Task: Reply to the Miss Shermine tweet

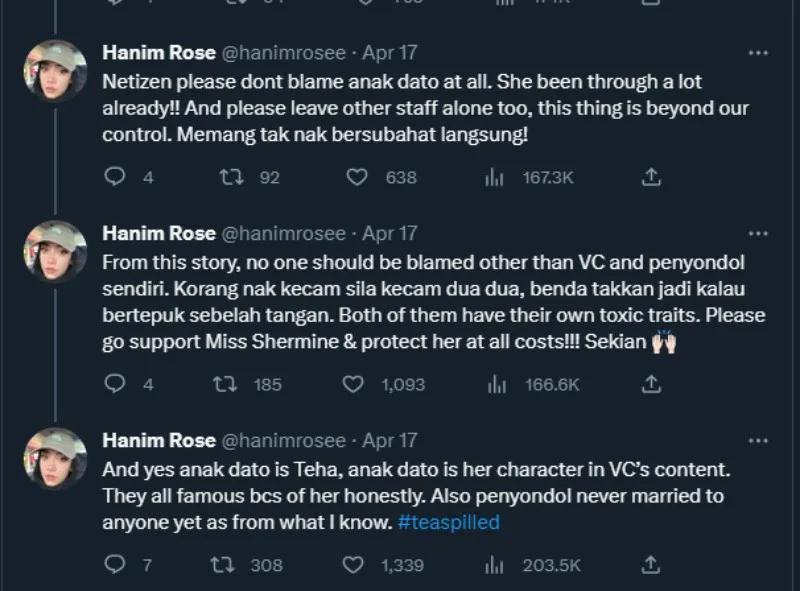Action: [x=116, y=384]
